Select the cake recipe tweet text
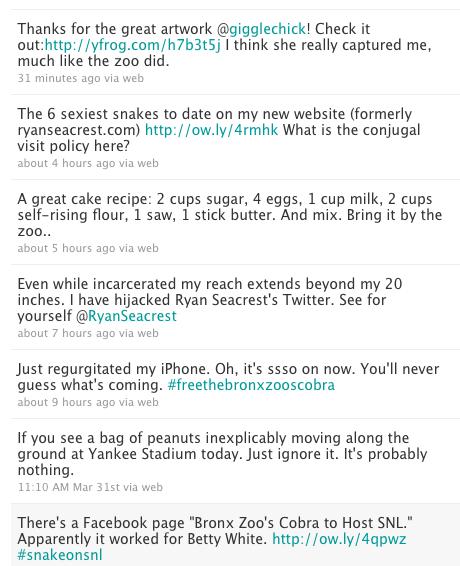 point(230,215)
